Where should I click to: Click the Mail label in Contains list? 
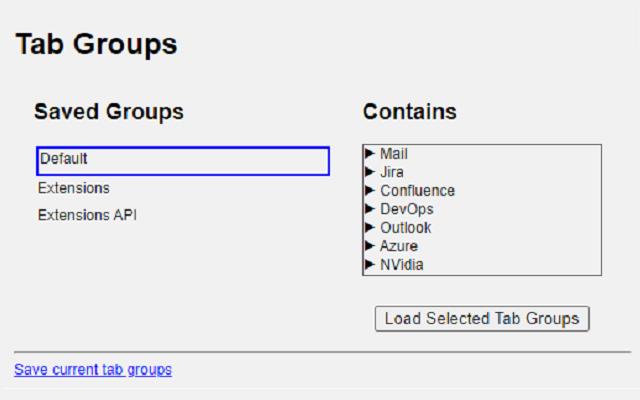[394, 154]
